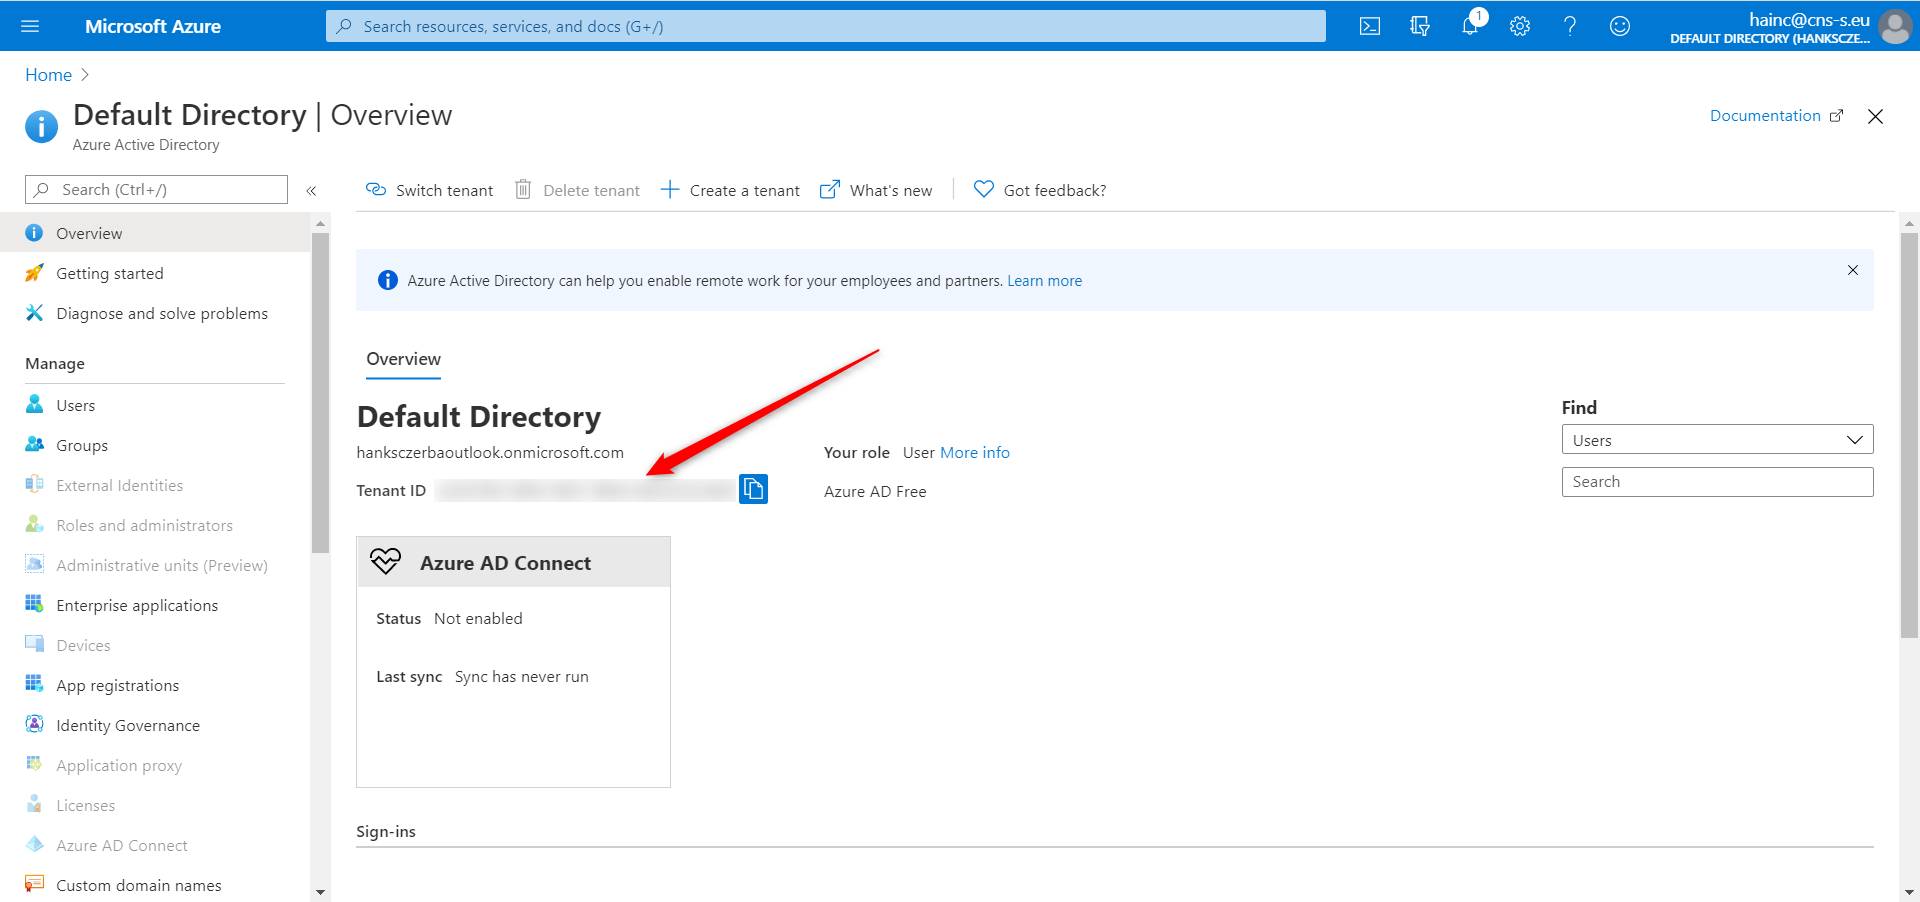
Task: Click the Users icon in sidebar
Action: (x=34, y=404)
